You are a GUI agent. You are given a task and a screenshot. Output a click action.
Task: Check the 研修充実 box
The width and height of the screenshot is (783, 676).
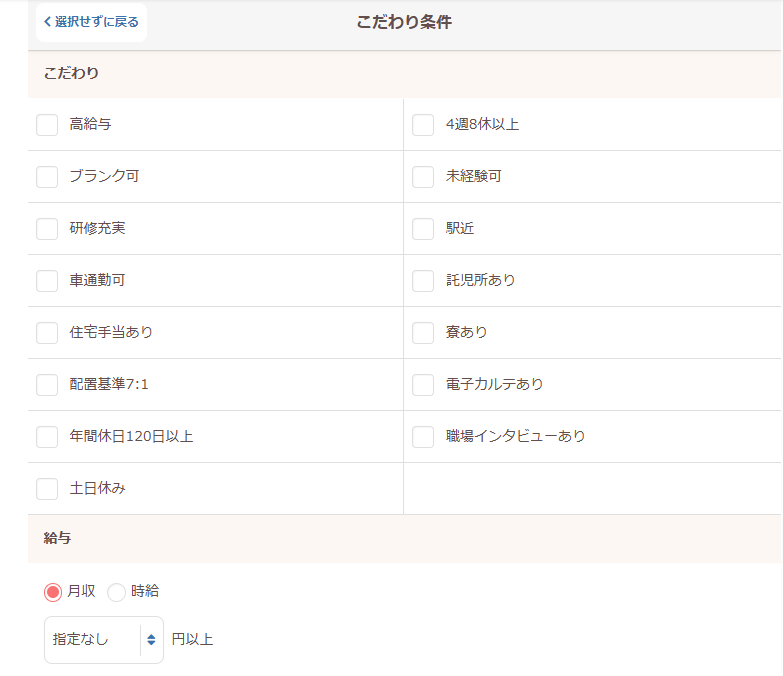47,229
